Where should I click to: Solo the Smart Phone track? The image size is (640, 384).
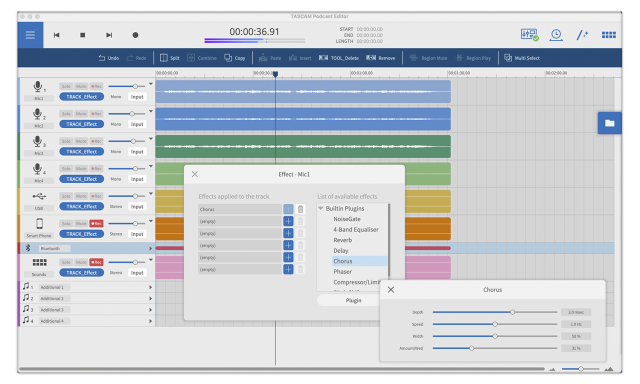(x=66, y=223)
